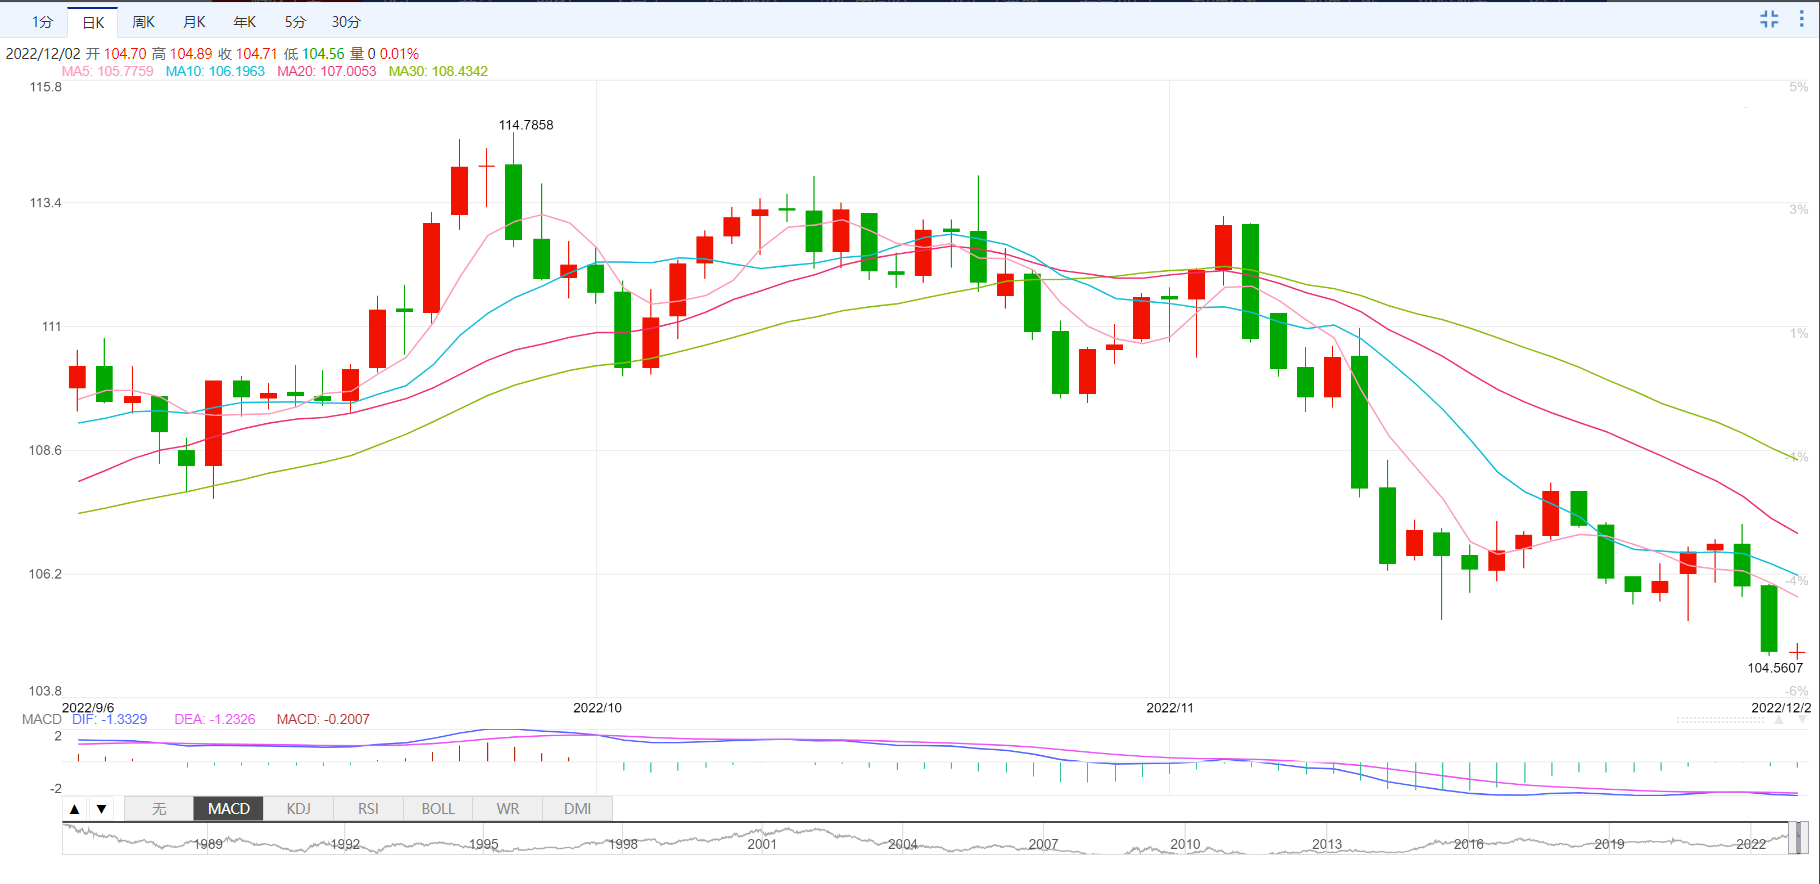This screenshot has width=1820, height=884.
Task: Click the opening price 开 104.70
Action: point(116,54)
